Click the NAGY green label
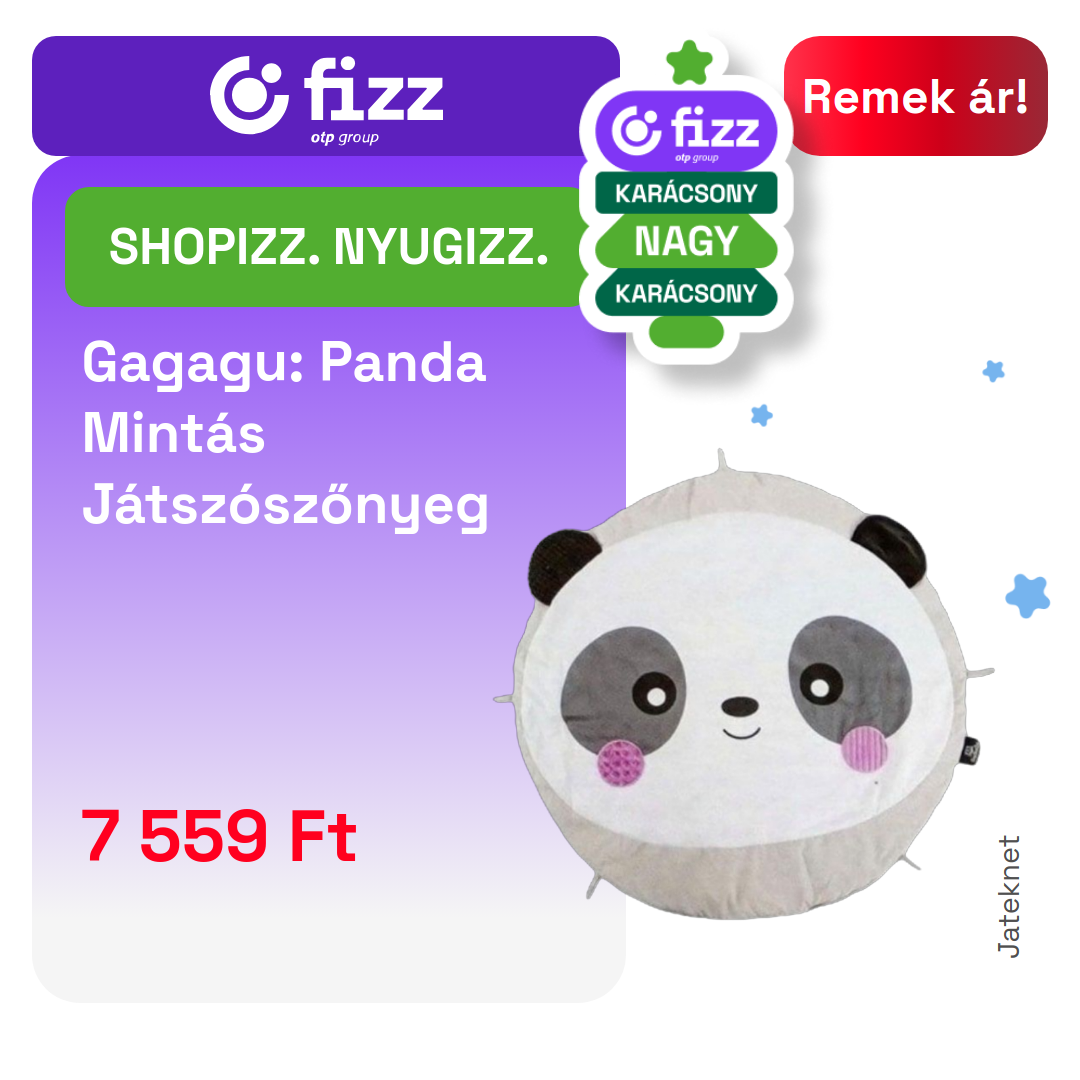The height and width of the screenshot is (1080, 1080). click(x=686, y=242)
